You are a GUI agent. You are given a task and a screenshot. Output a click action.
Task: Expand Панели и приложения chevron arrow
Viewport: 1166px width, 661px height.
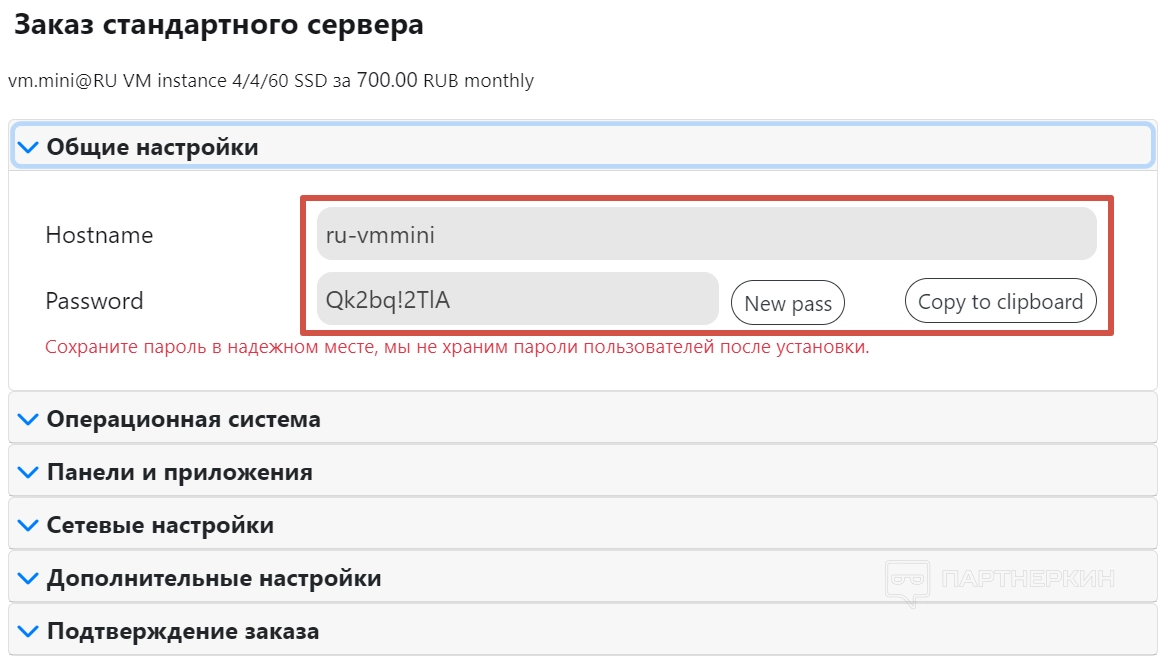29,472
